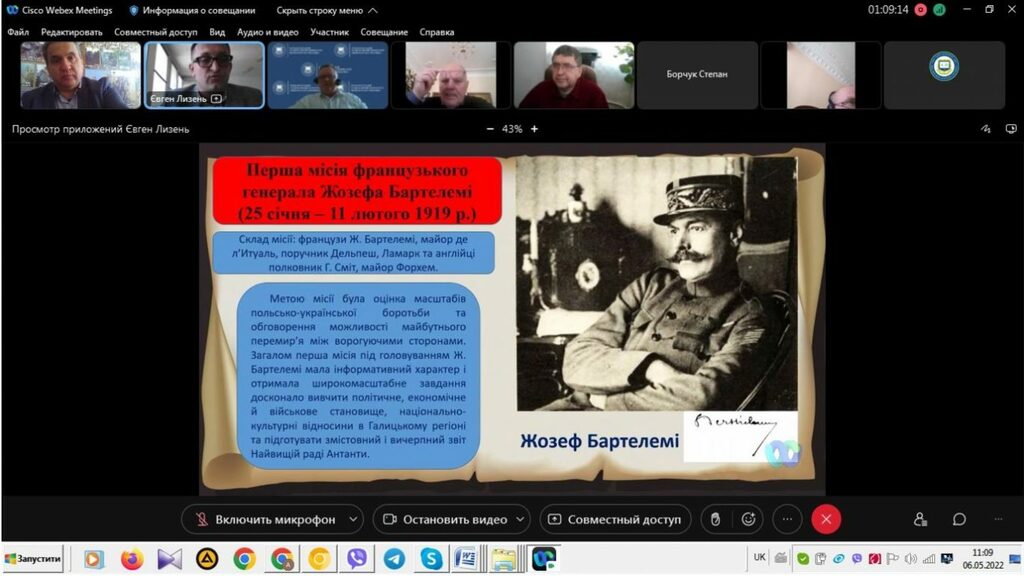Screen dimensions: 1024x576
Task: Click the Совместный доступ share button
Action: point(614,519)
